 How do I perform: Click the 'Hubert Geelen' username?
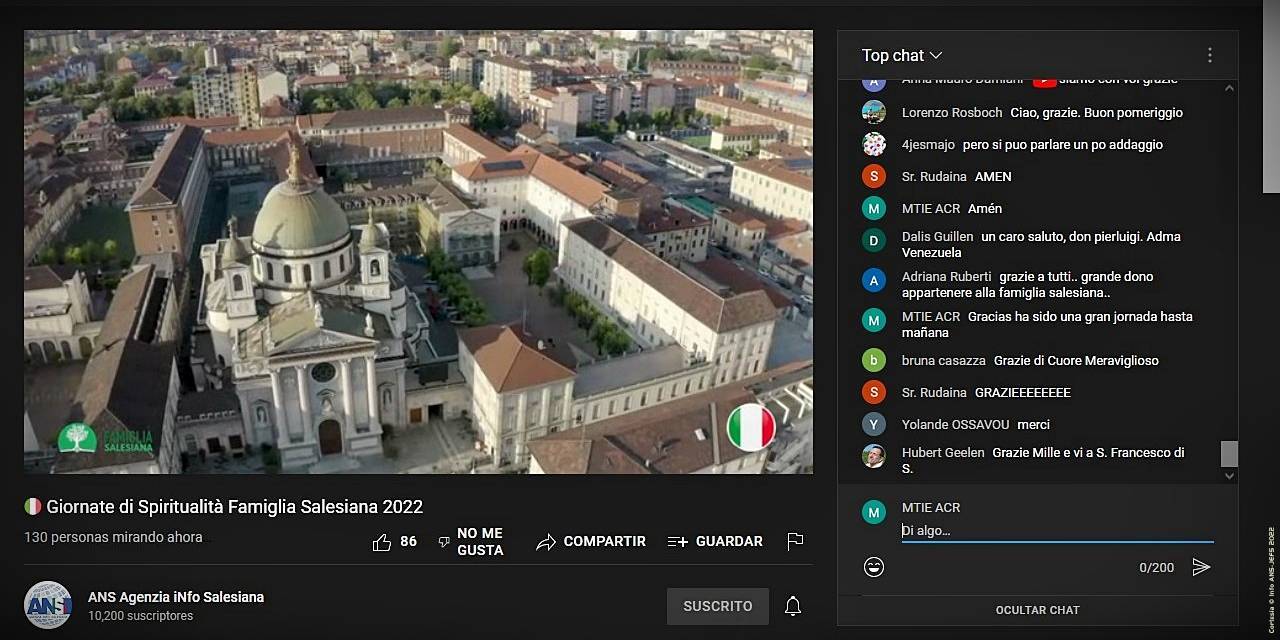943,453
